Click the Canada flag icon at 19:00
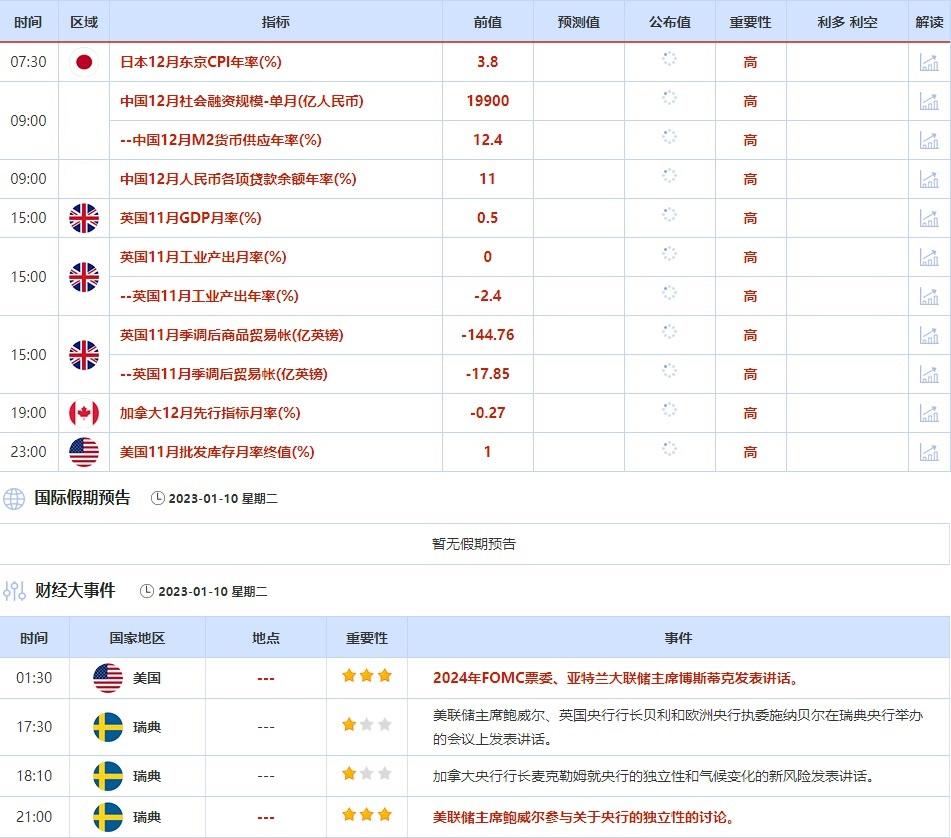Viewport: 951px width, 838px height. coord(84,413)
